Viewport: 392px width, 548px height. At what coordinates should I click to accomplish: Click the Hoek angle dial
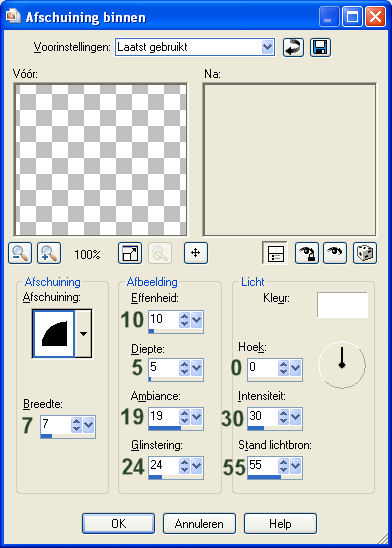342,365
